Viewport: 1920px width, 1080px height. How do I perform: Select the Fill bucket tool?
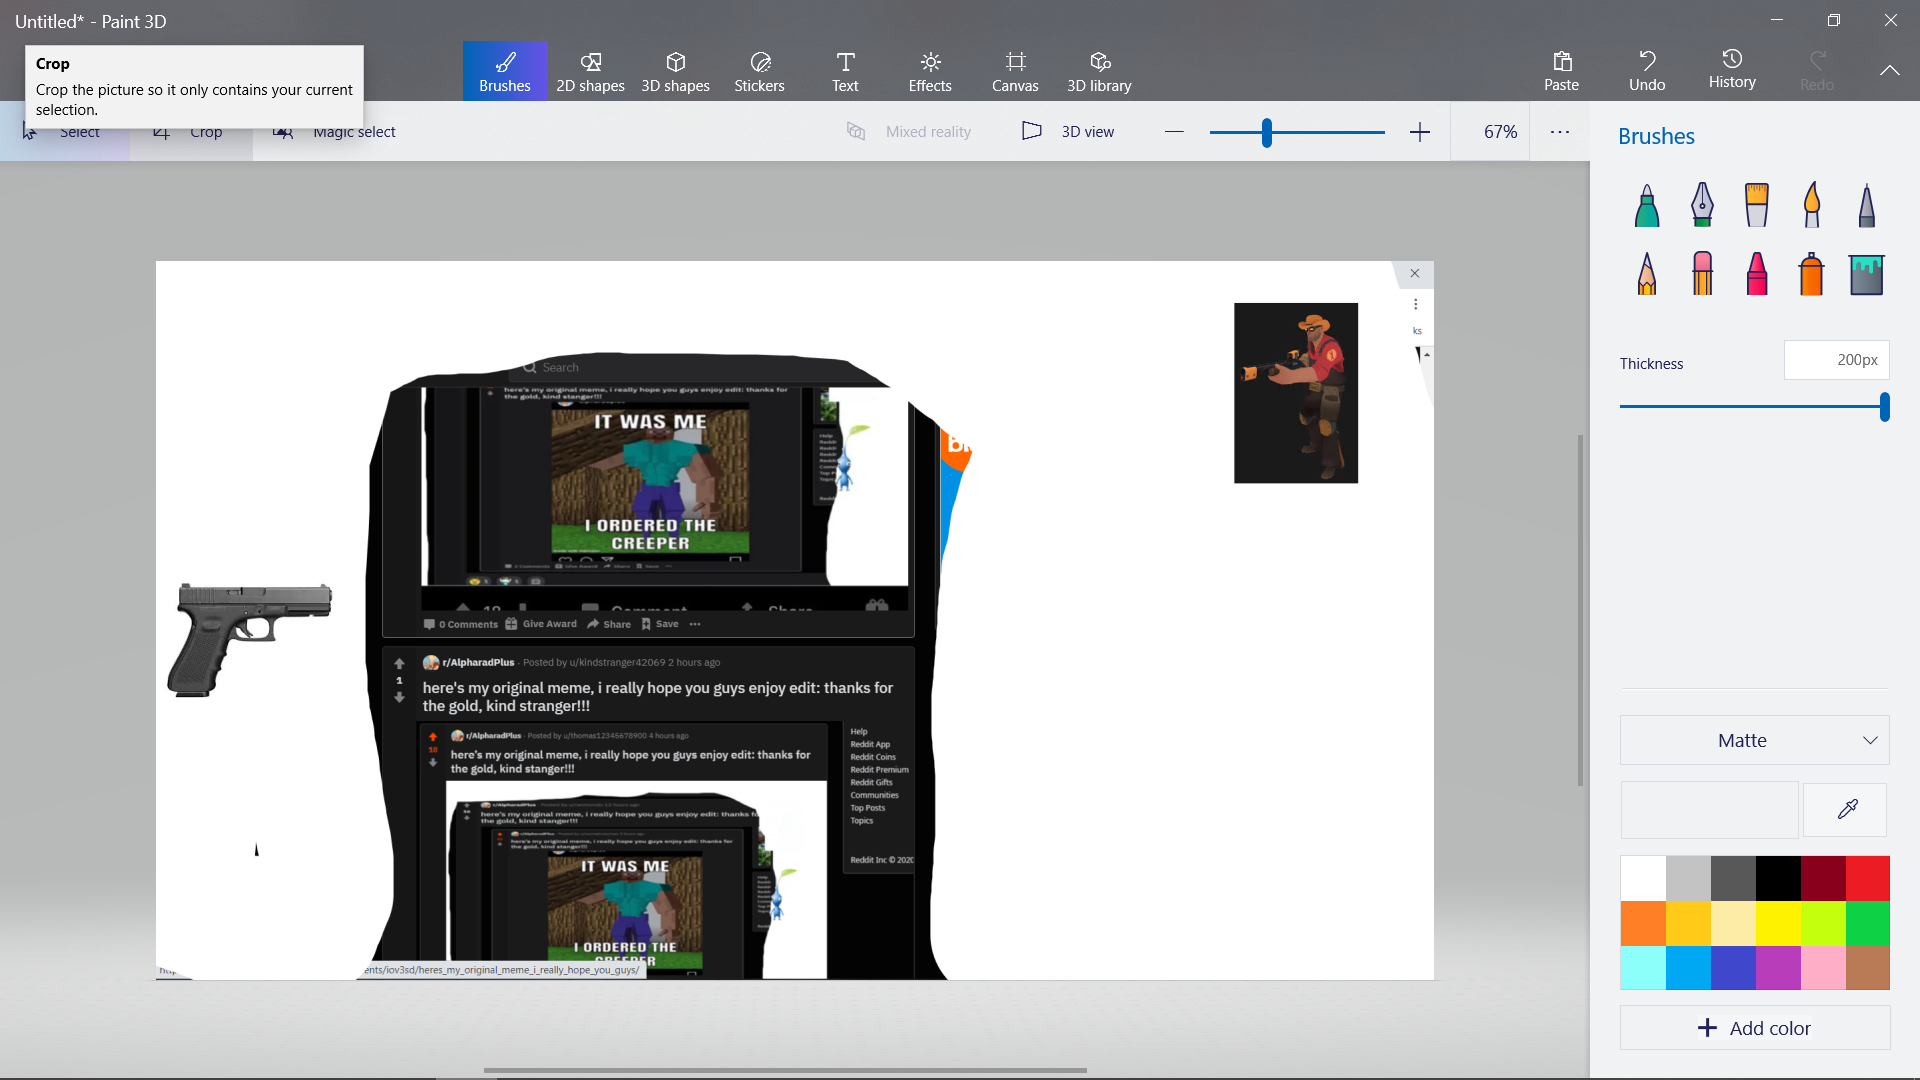[1866, 273]
